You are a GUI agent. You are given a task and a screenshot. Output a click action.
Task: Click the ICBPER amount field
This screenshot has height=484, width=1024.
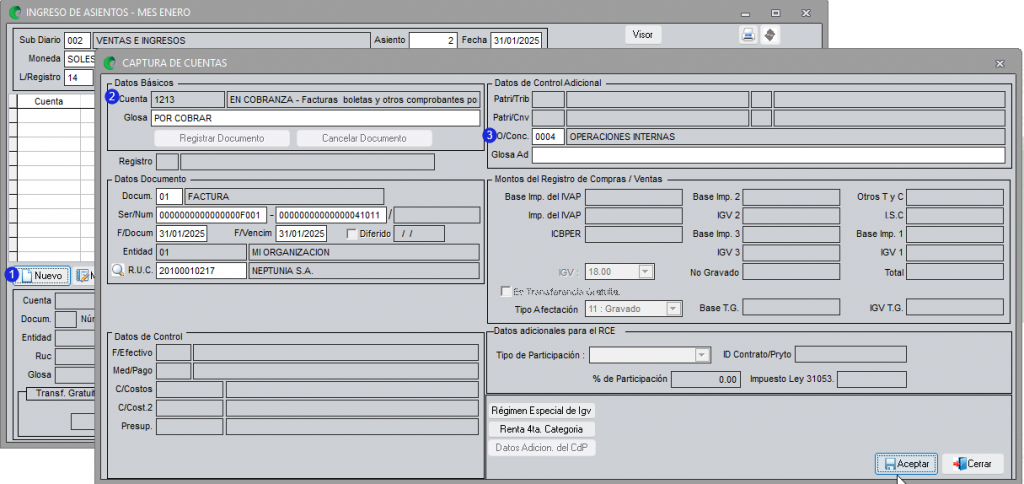click(x=633, y=234)
